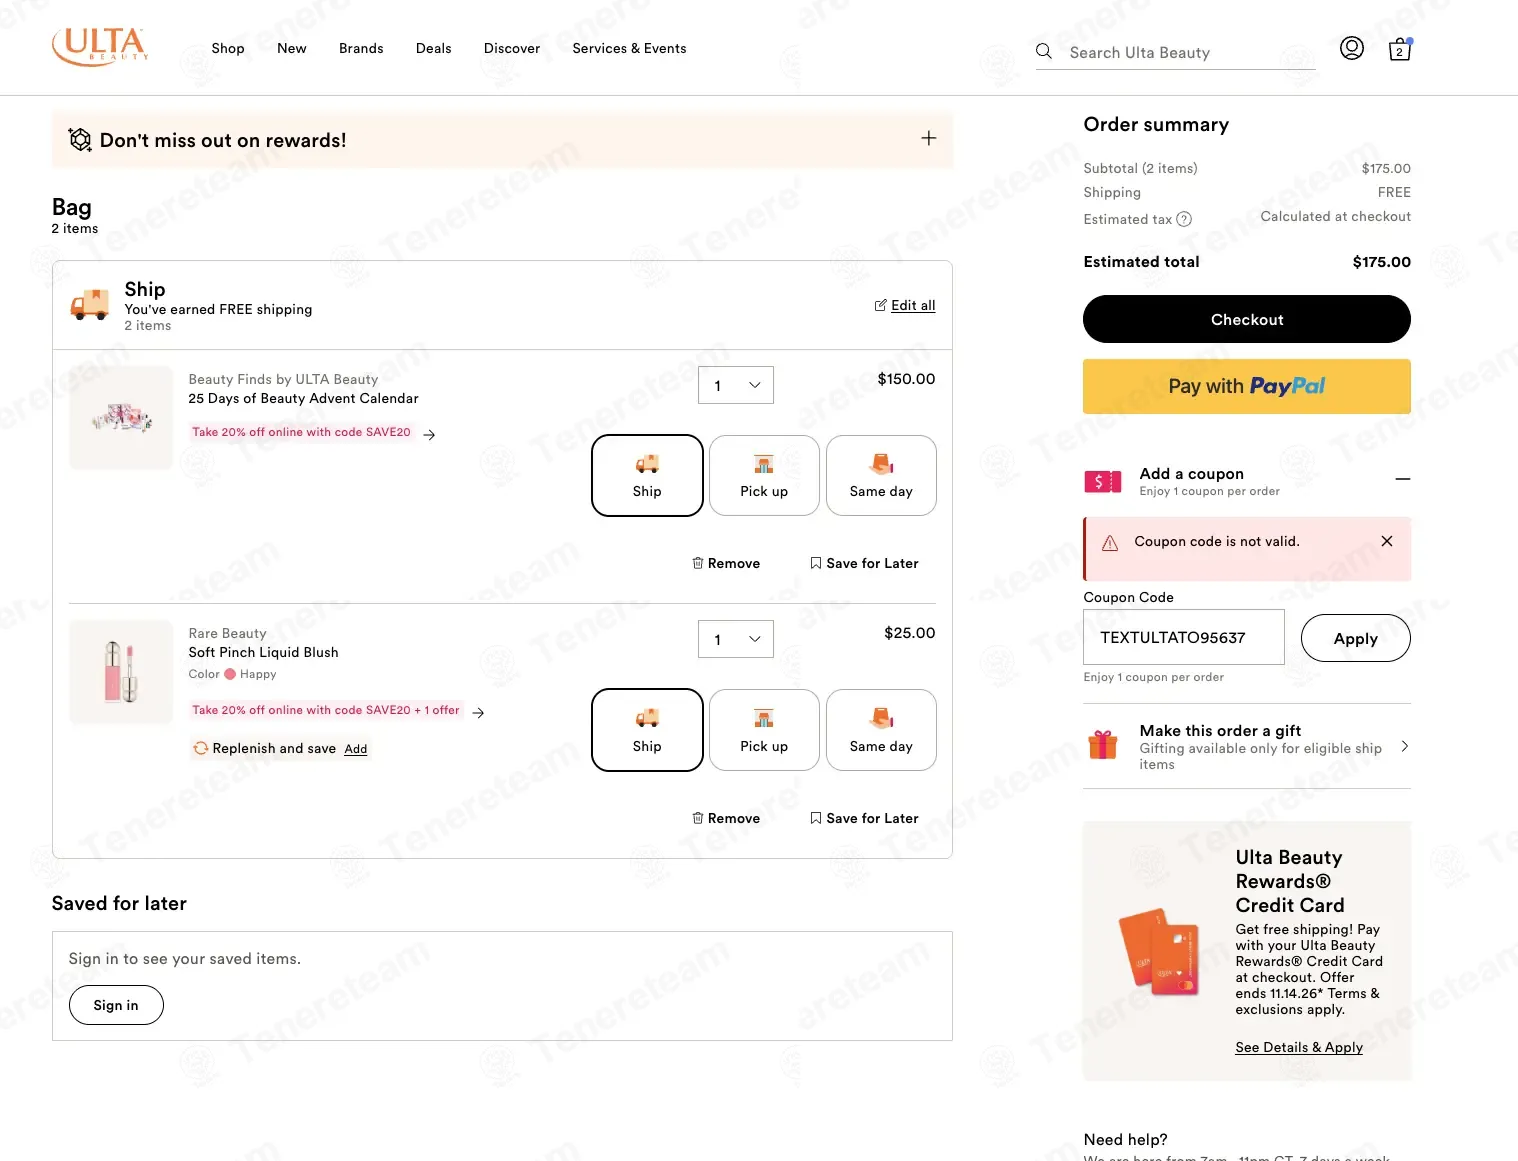Click arrow beside Soft Pinch blush offer
The width and height of the screenshot is (1518, 1161).
click(478, 712)
